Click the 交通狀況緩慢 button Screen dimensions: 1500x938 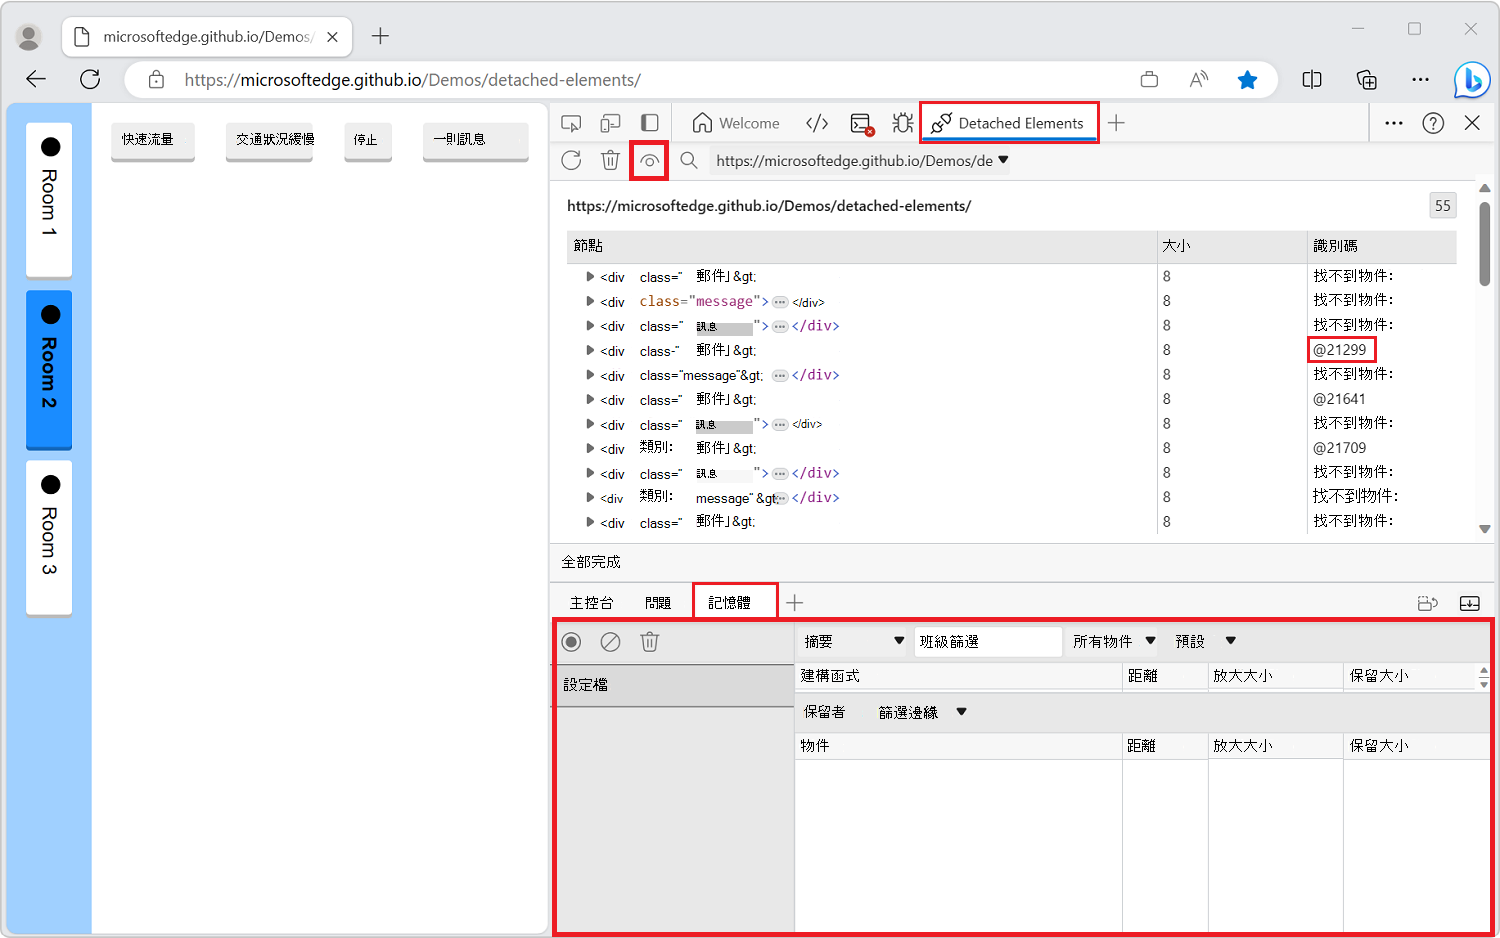point(269,140)
